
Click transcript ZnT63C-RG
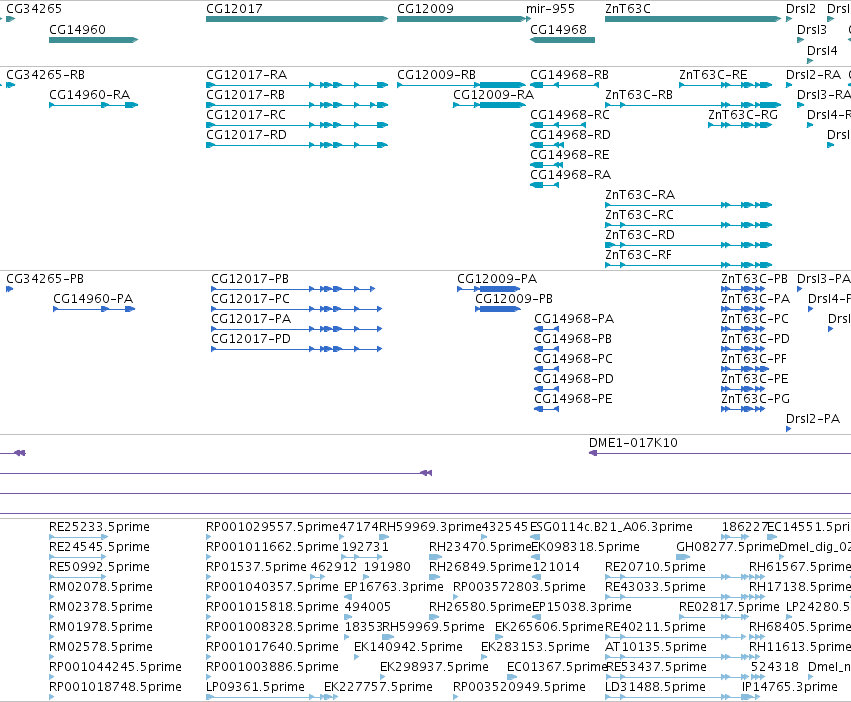coord(740,125)
